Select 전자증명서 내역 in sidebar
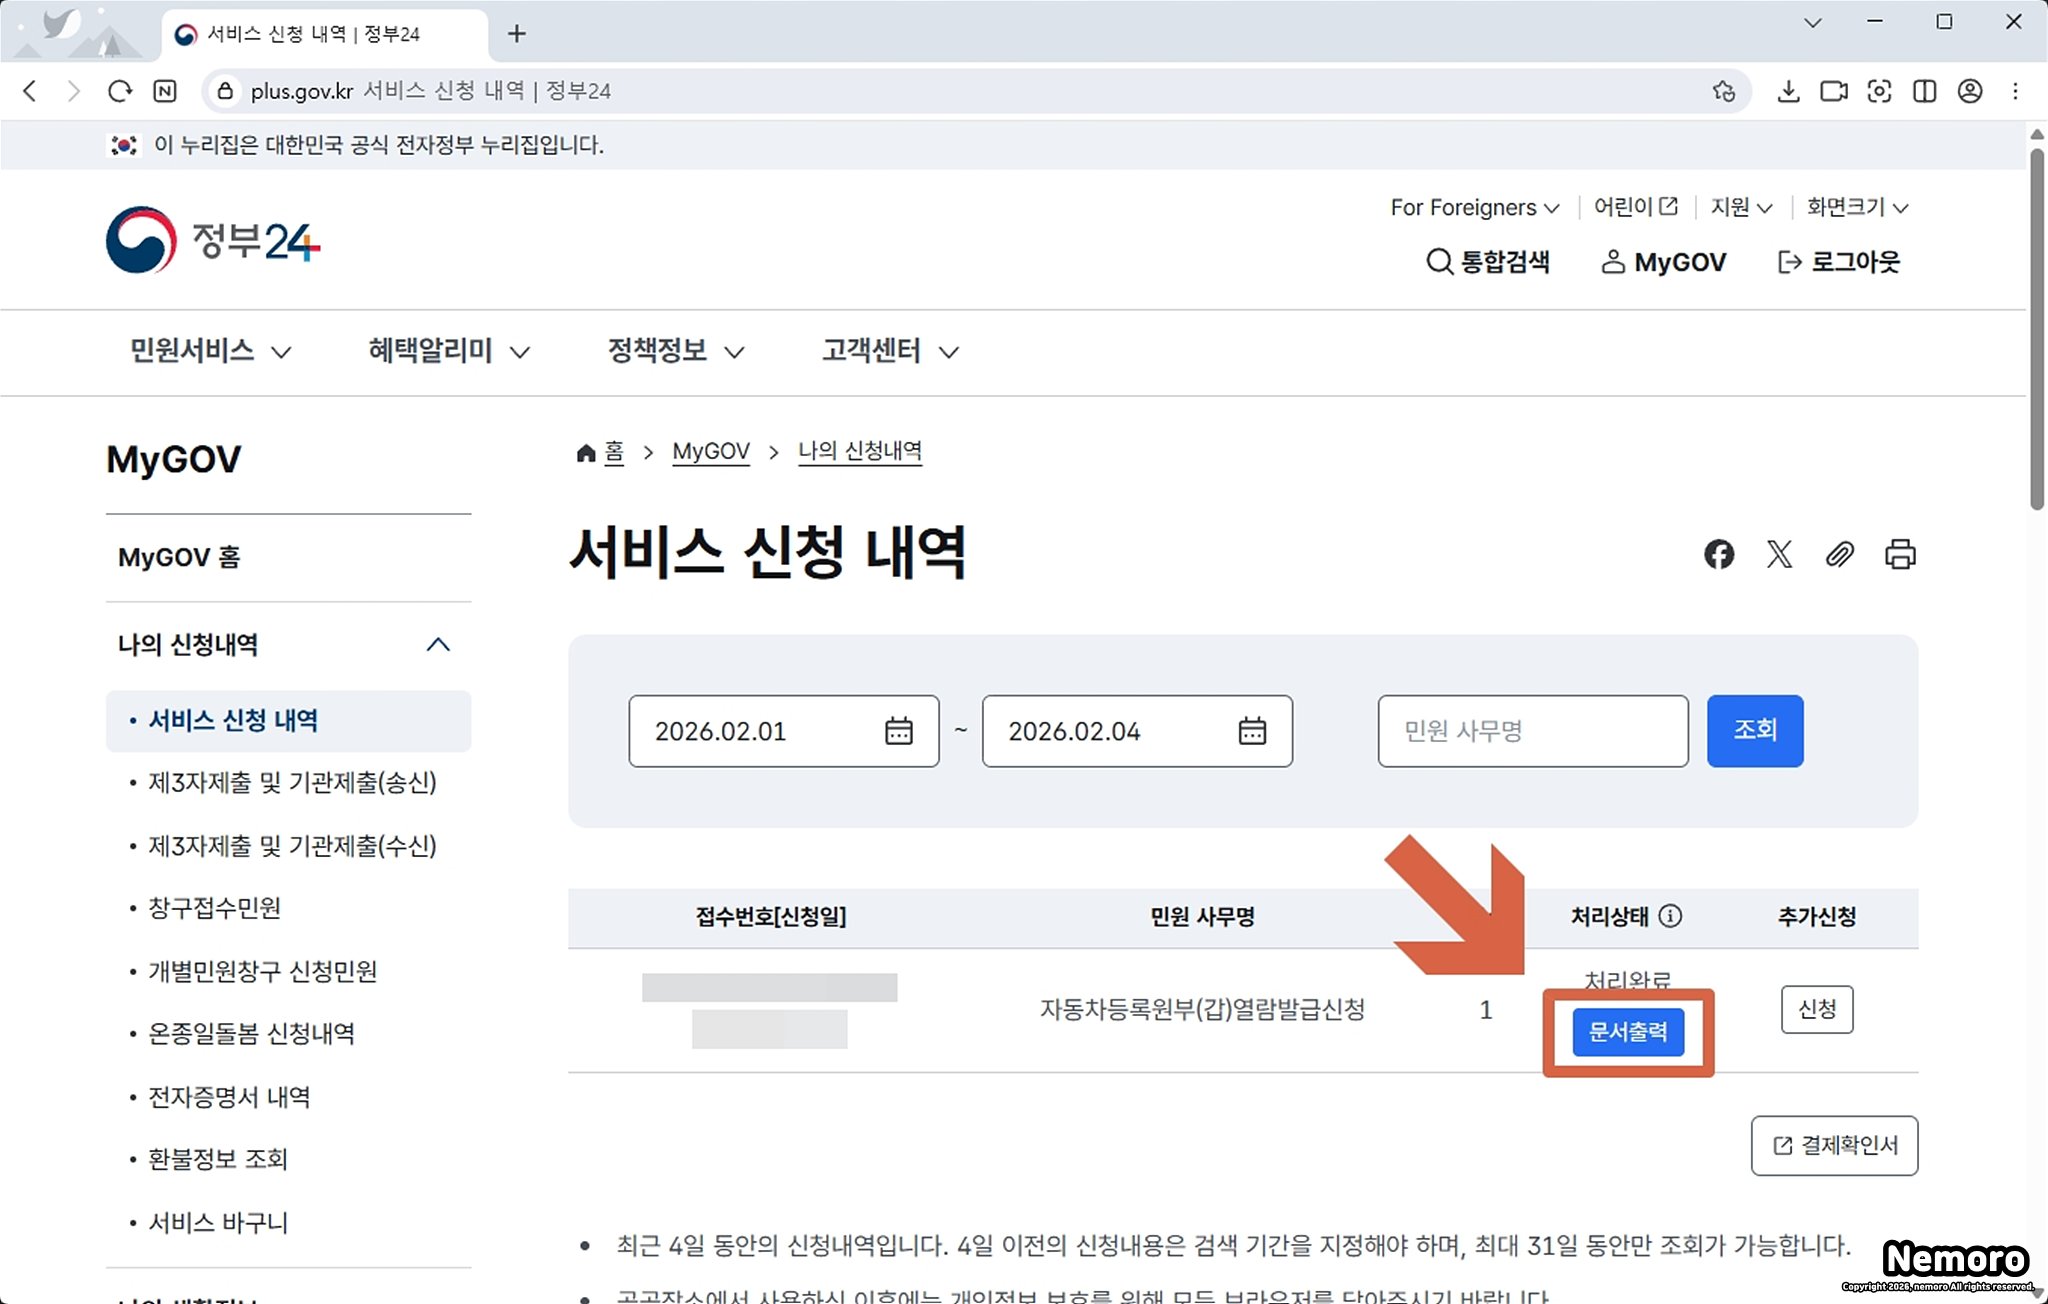Screen dimensions: 2048x1304 (x=229, y=1097)
